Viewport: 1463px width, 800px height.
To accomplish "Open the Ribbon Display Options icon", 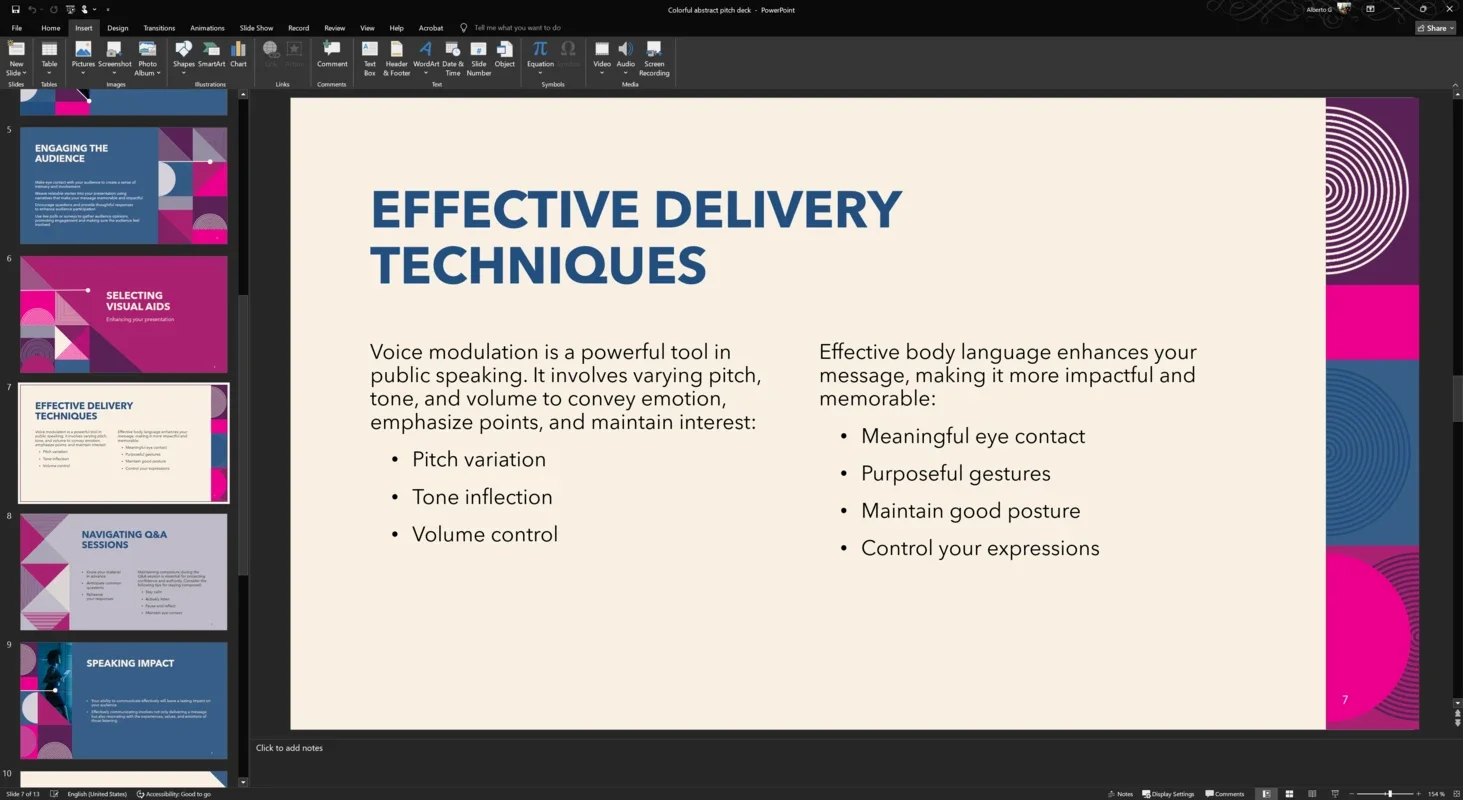I will point(1370,9).
